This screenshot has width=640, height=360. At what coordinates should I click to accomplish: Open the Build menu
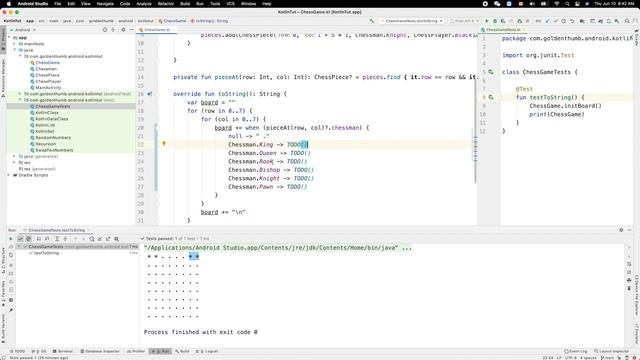(x=185, y=4)
